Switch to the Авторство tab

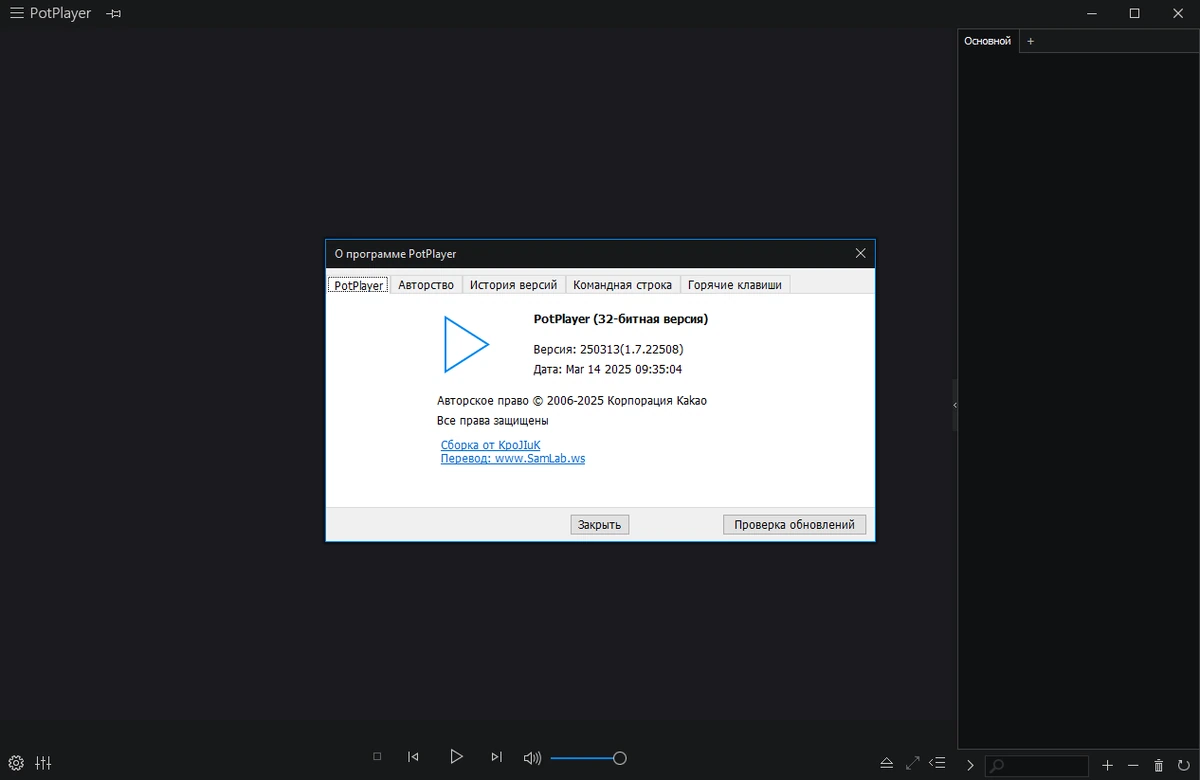(426, 285)
